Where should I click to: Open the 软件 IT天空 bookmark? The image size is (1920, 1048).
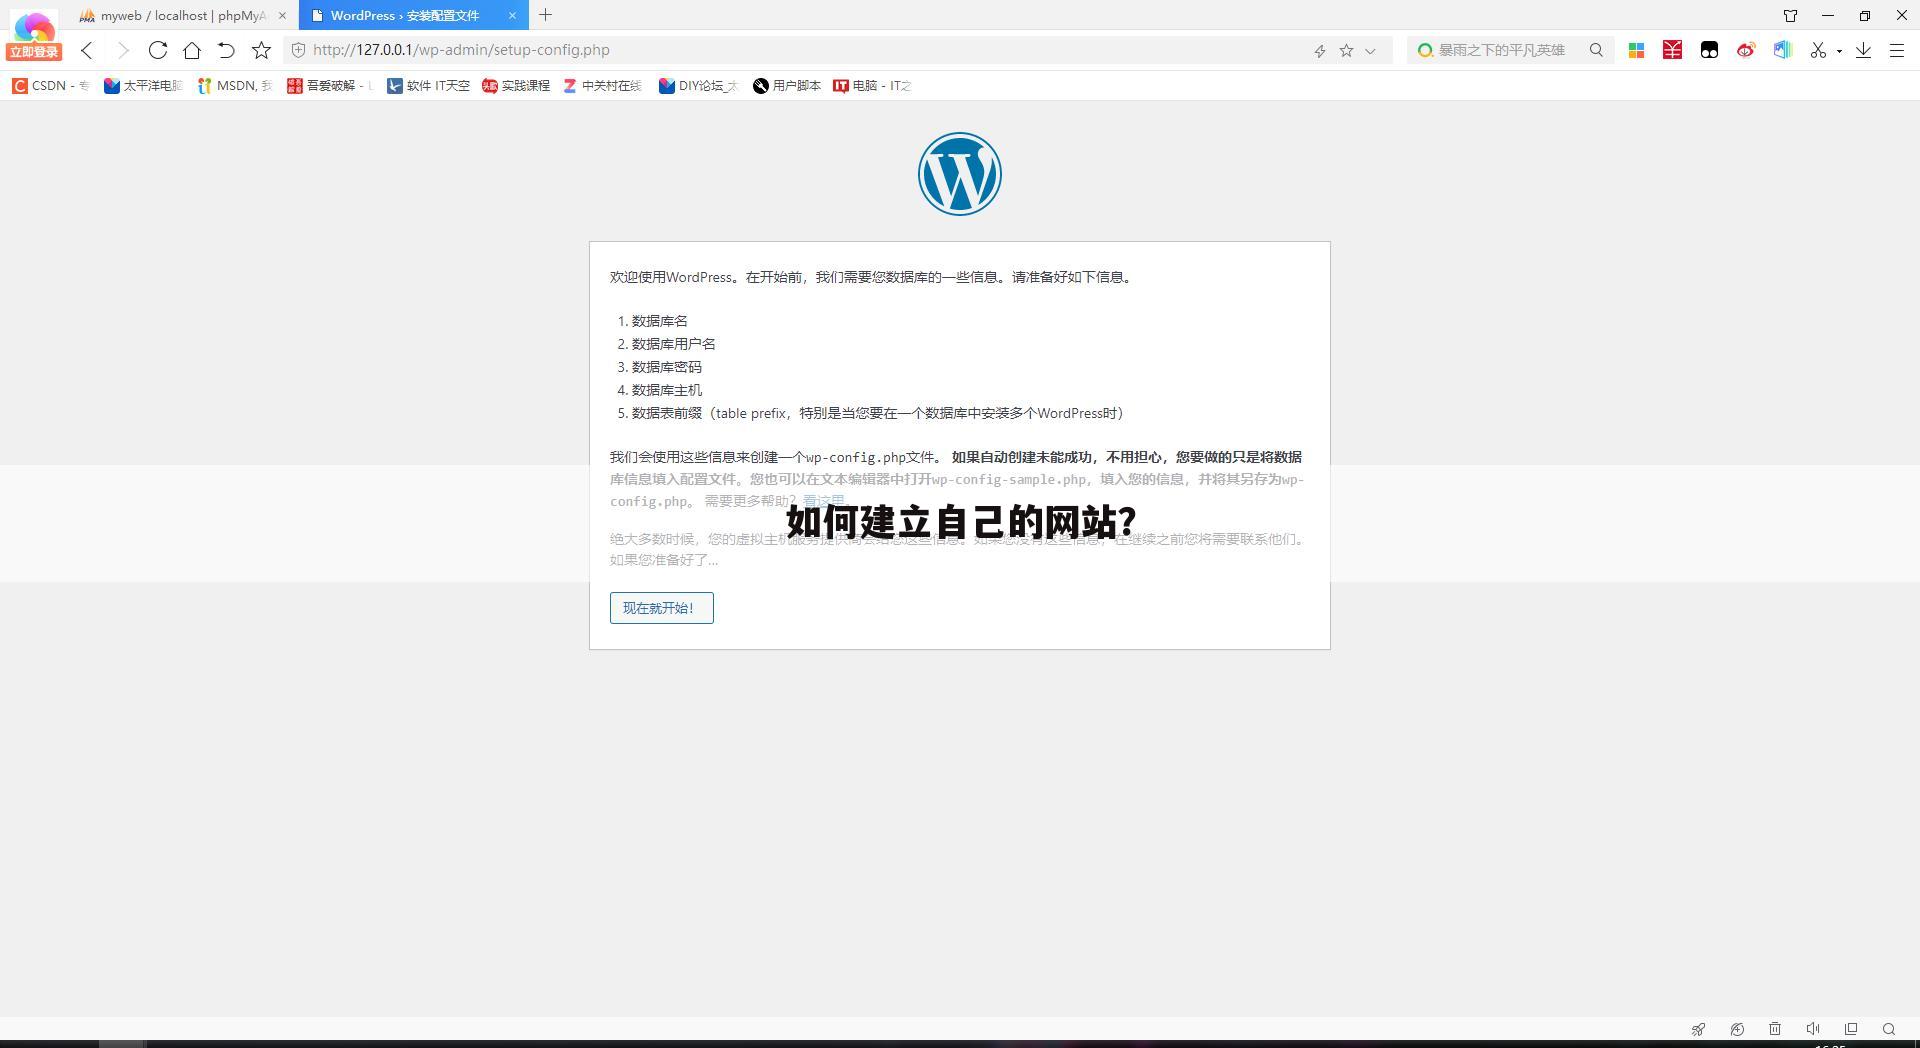428,86
